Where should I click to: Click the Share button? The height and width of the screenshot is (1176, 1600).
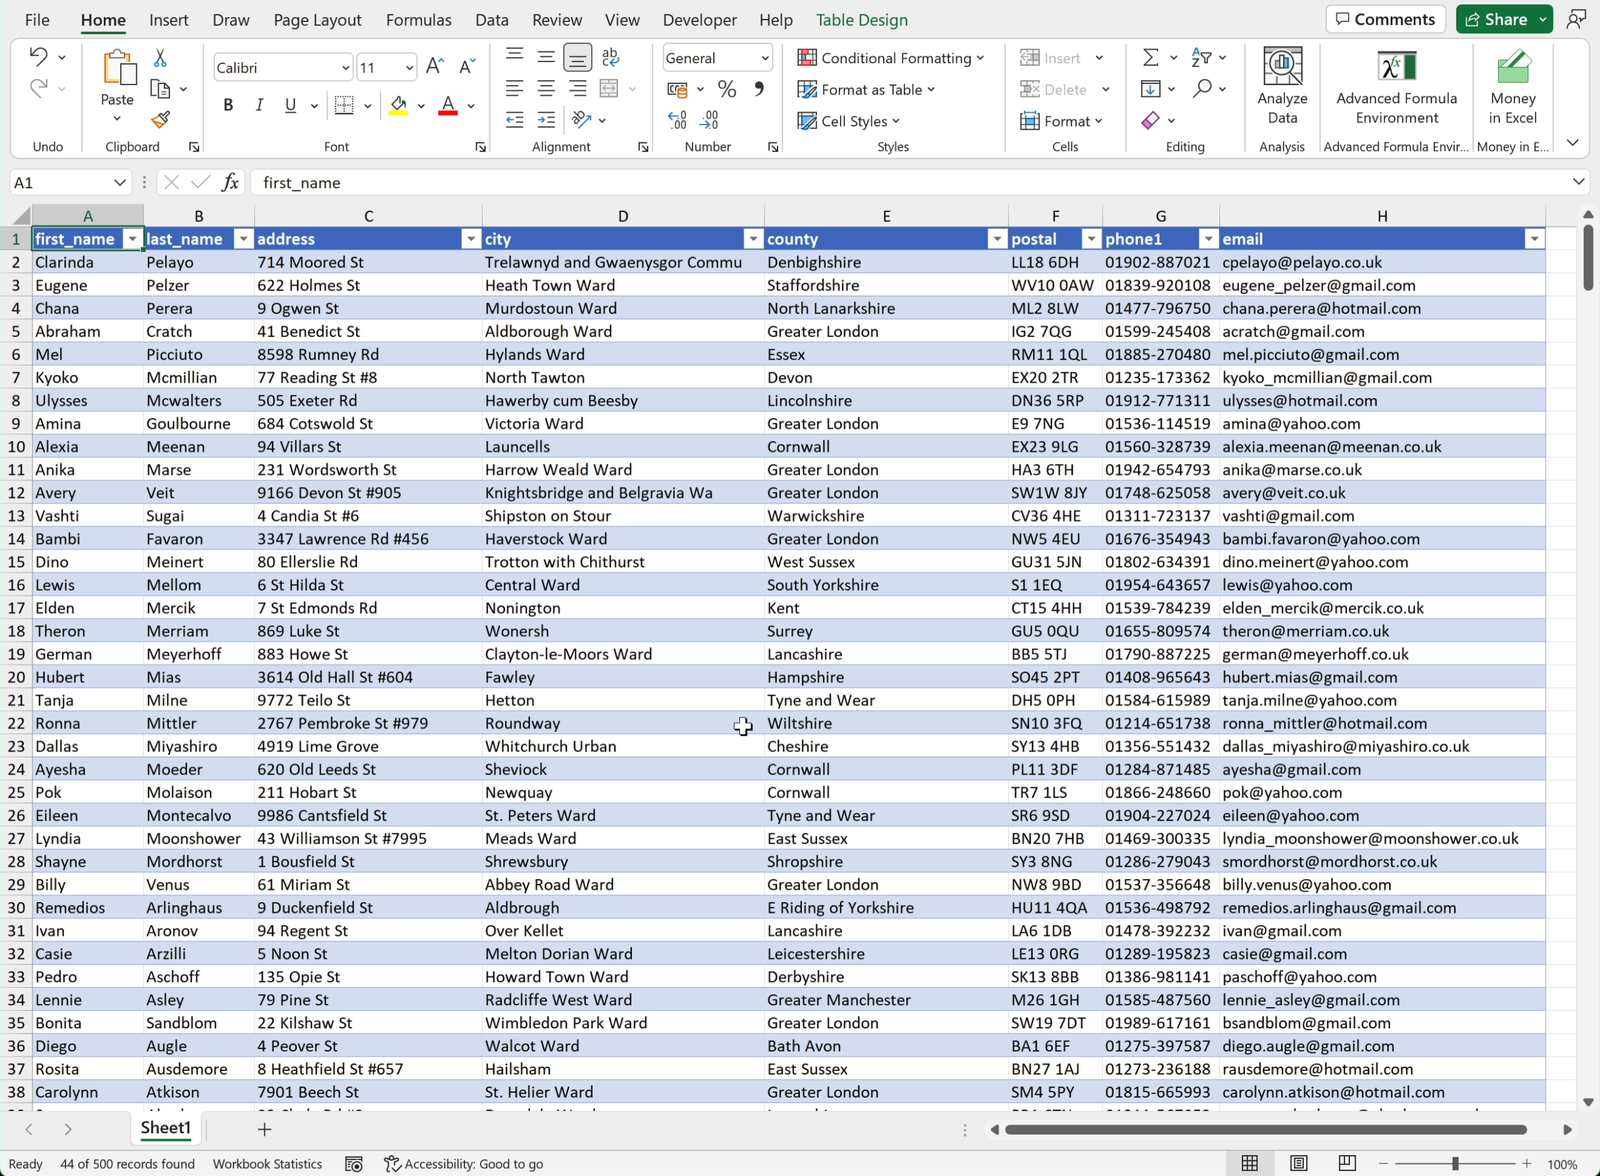pyautogui.click(x=1495, y=19)
